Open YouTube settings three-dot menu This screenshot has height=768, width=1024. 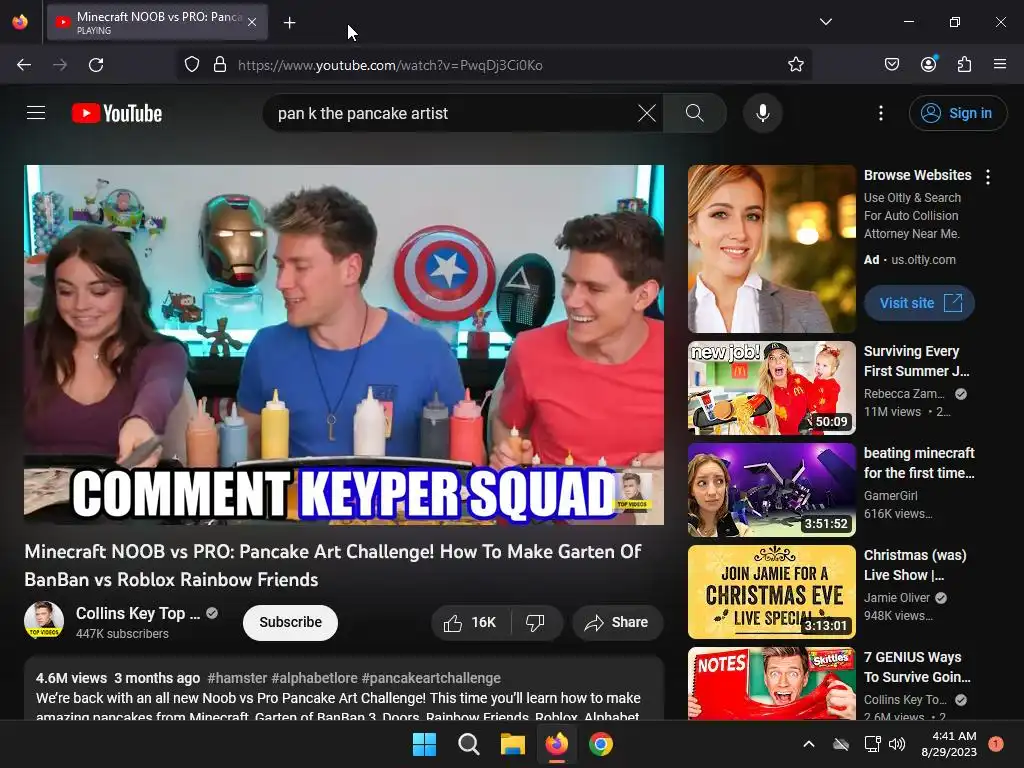pos(881,113)
